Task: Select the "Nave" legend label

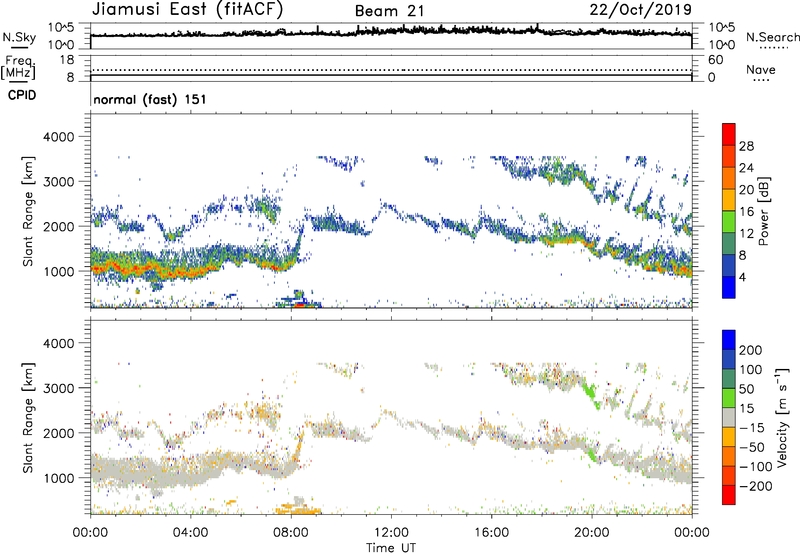Action: 761,69
